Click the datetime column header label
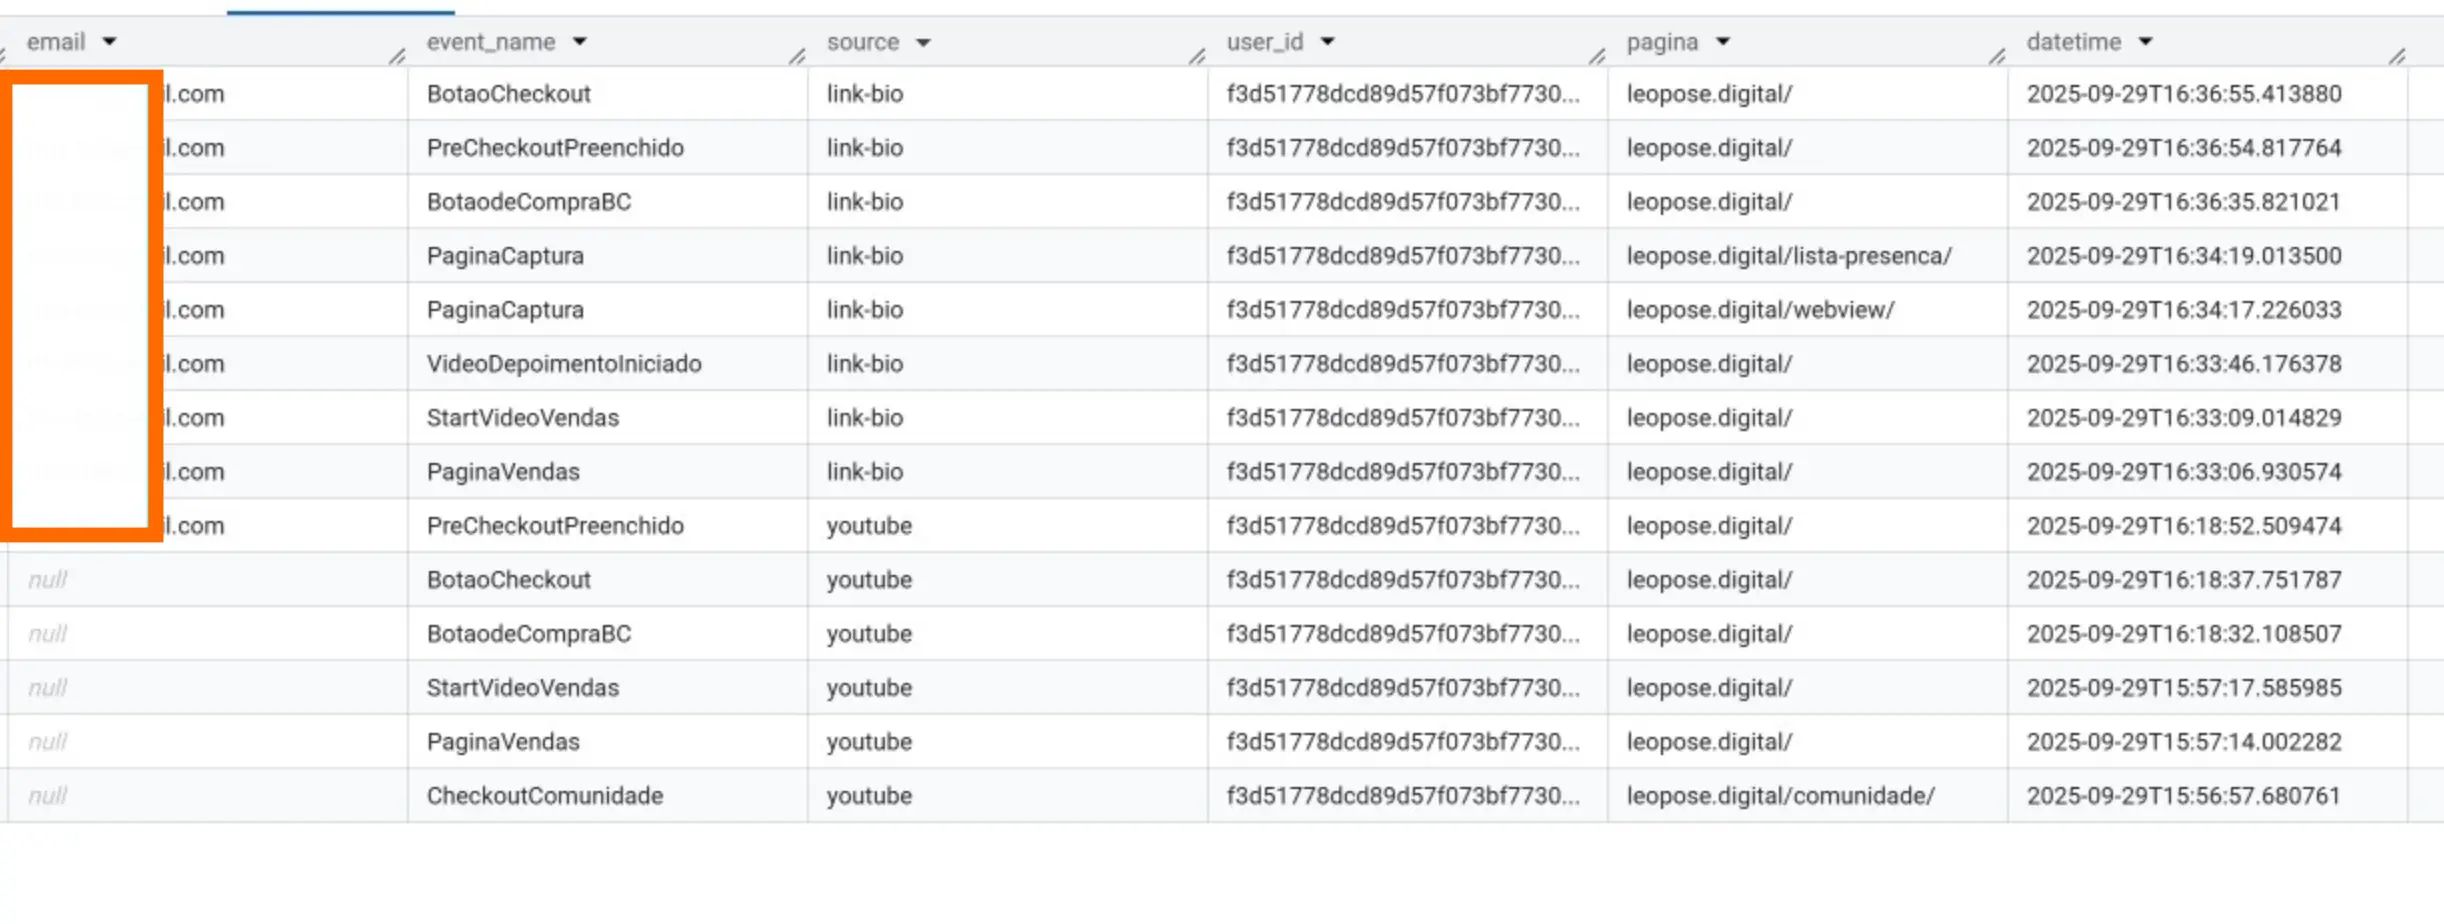This screenshot has height=924, width=2444. pos(2073,42)
